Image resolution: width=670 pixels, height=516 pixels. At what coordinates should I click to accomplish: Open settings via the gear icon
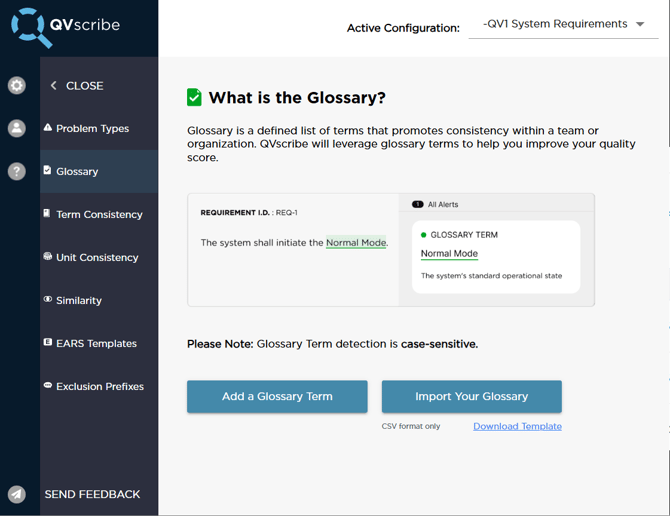(17, 86)
